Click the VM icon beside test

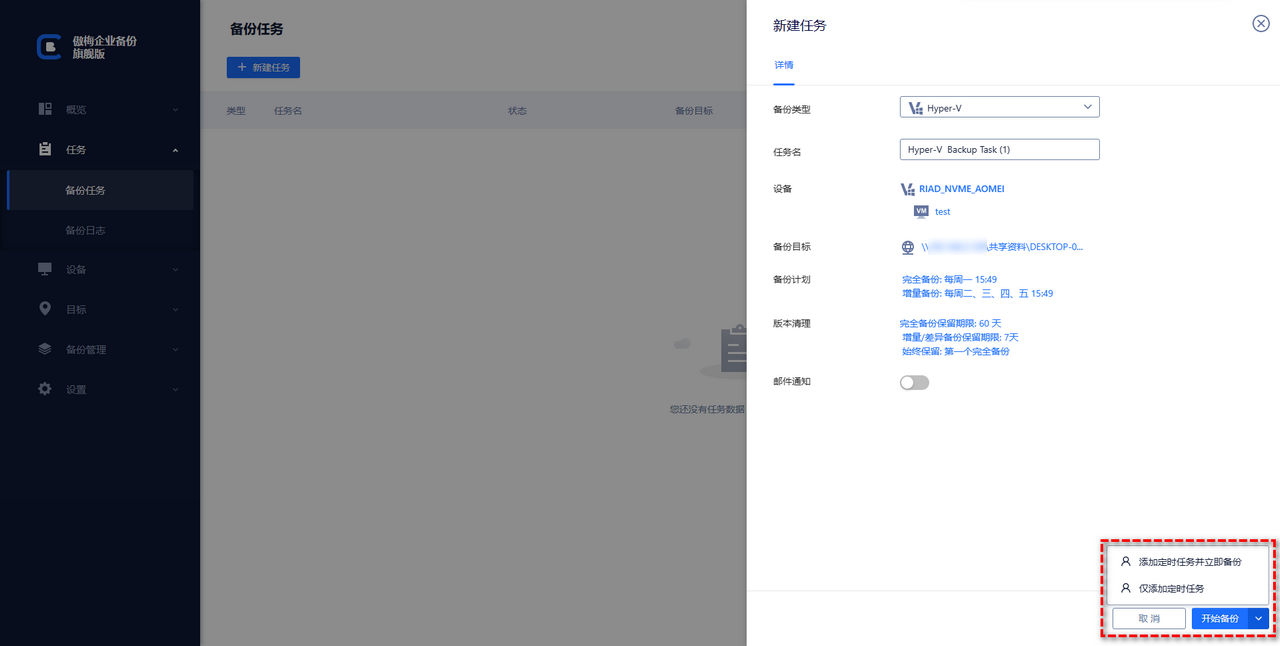pos(921,211)
